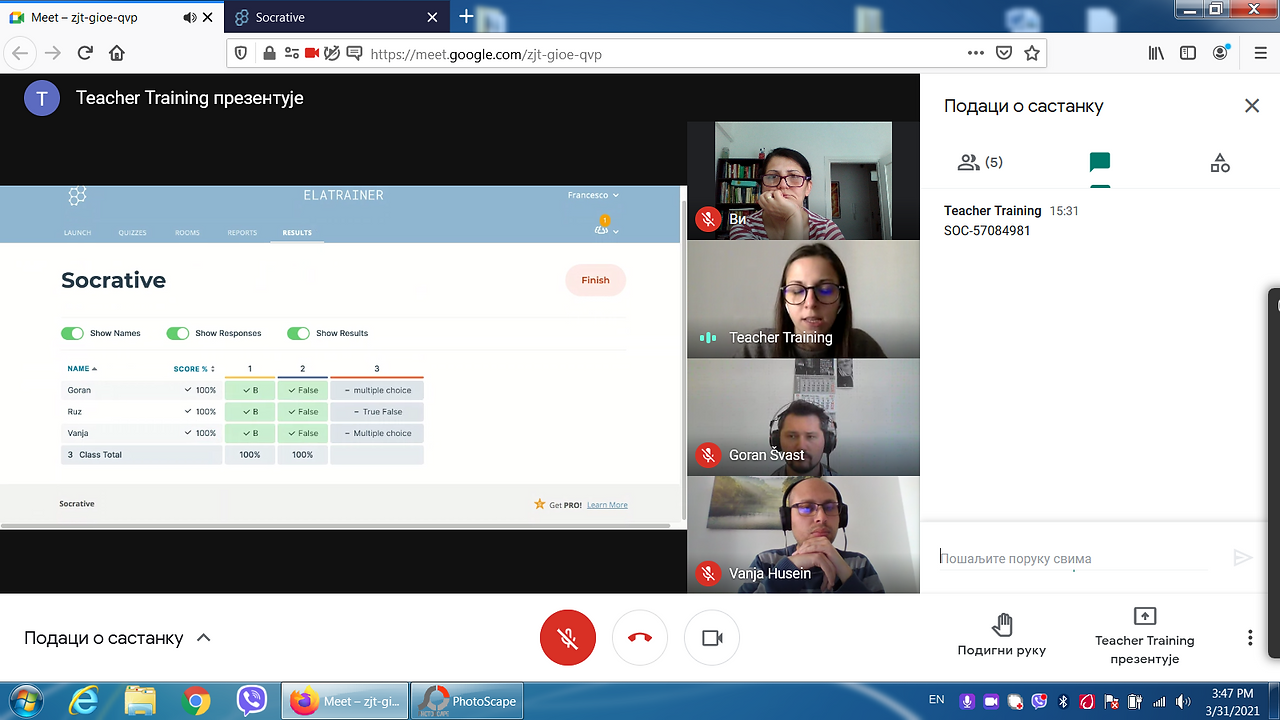Reload the page in Firefox

click(x=85, y=53)
